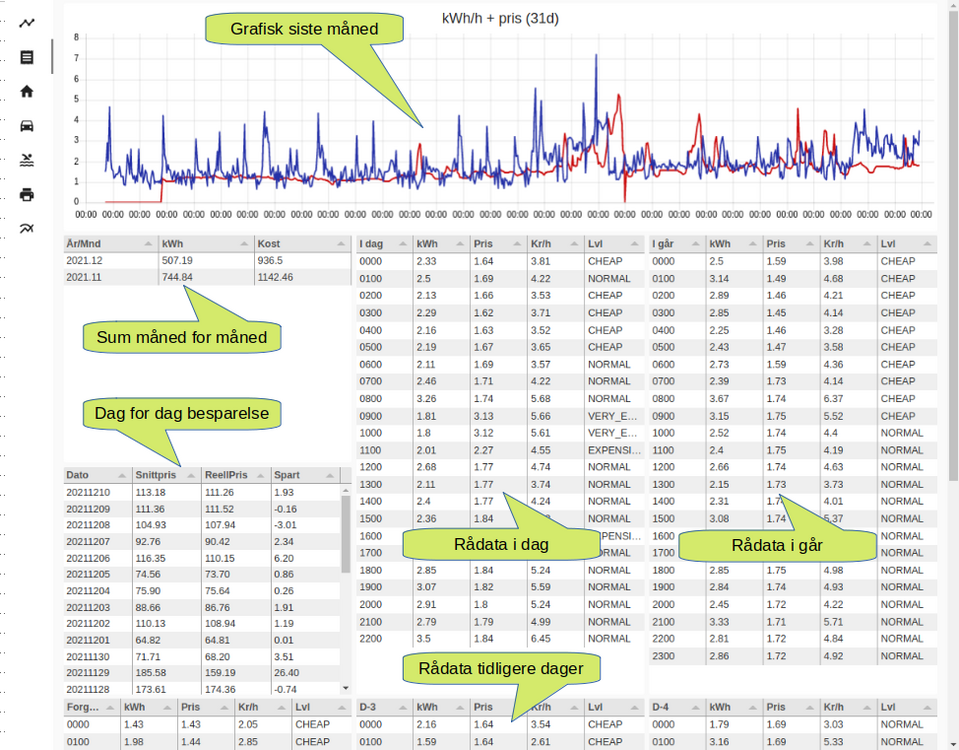Open the swimming pool icon in sidebar
The height and width of the screenshot is (750, 959).
coord(27,160)
